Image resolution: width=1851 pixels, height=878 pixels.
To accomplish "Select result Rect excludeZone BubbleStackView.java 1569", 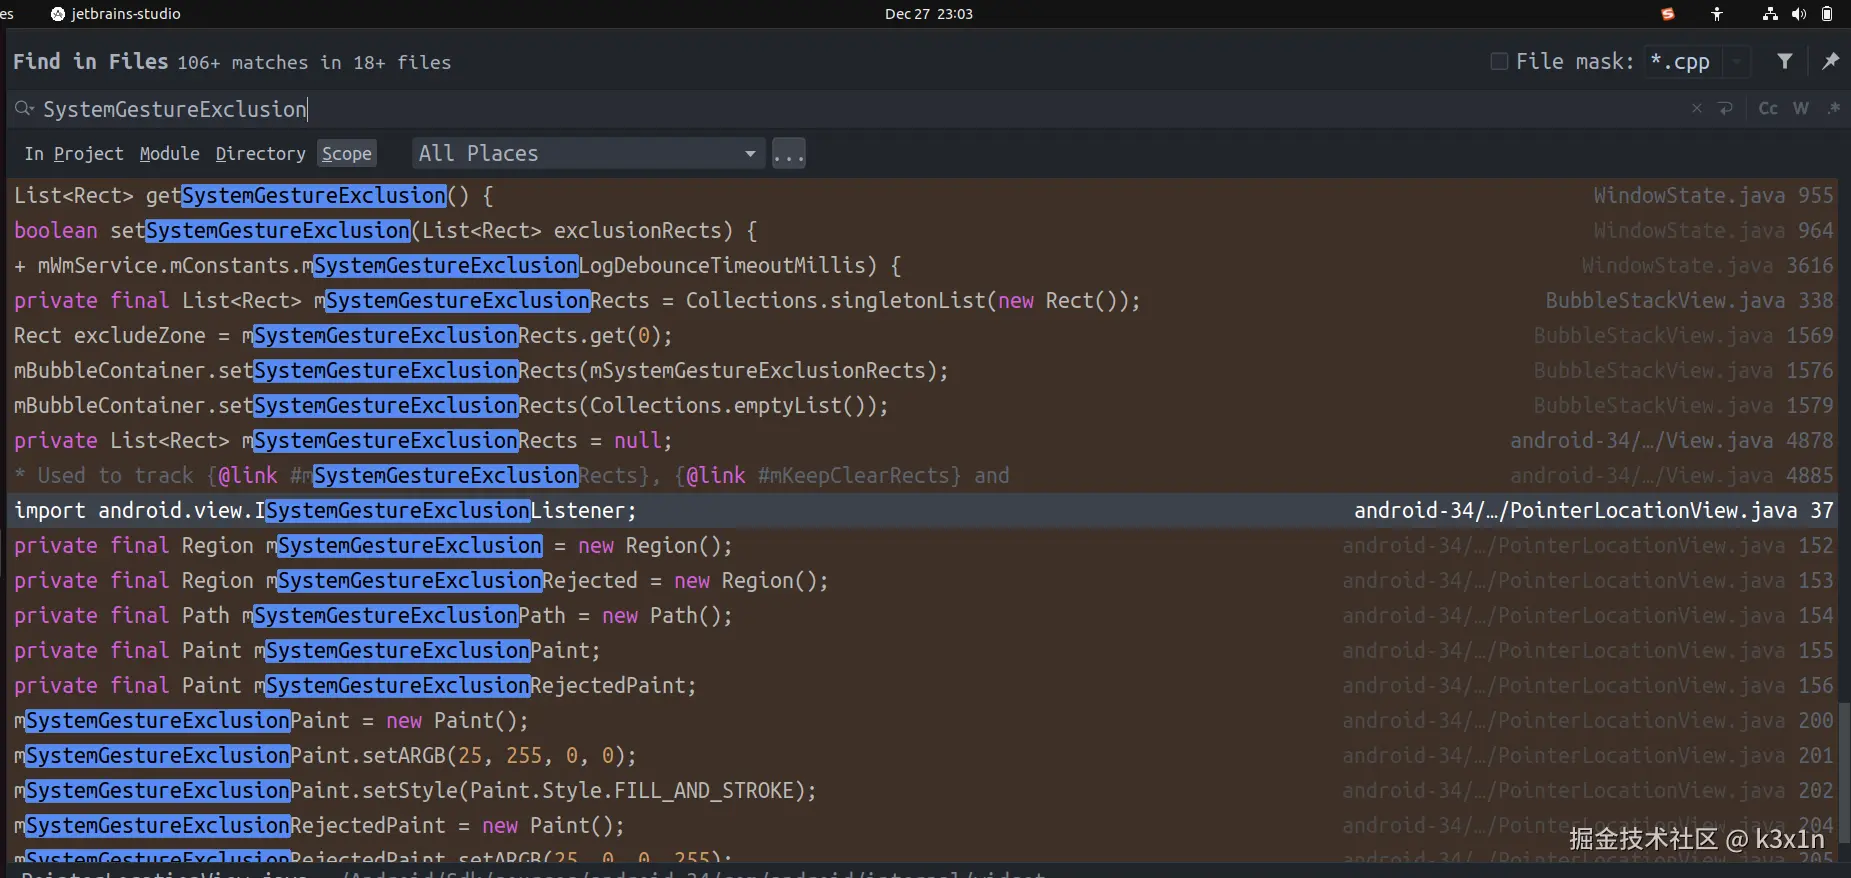I will click(x=924, y=335).
